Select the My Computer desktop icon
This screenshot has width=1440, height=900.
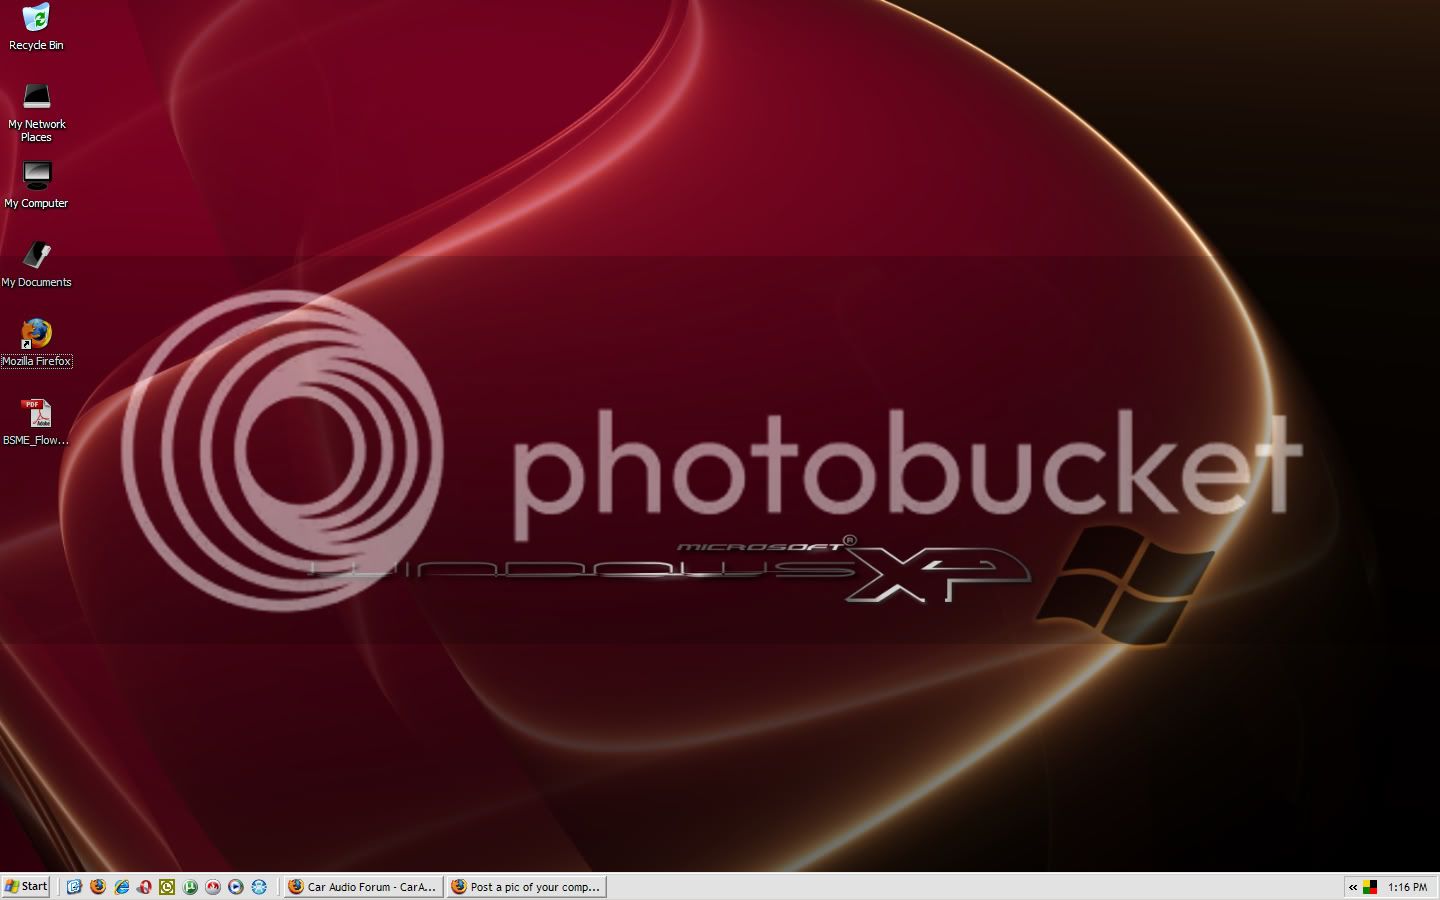click(36, 185)
